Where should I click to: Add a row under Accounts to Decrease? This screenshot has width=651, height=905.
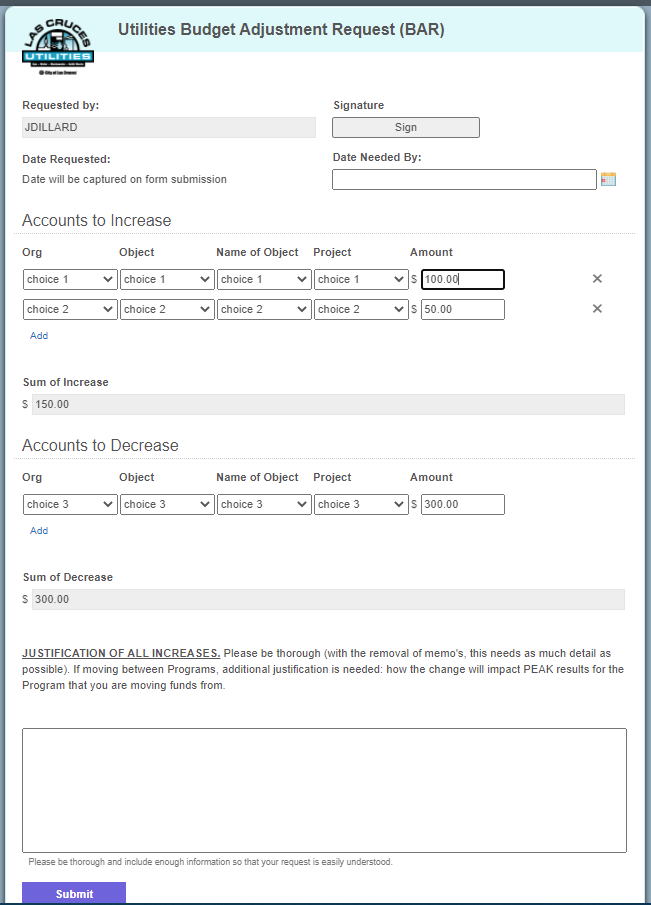39,530
